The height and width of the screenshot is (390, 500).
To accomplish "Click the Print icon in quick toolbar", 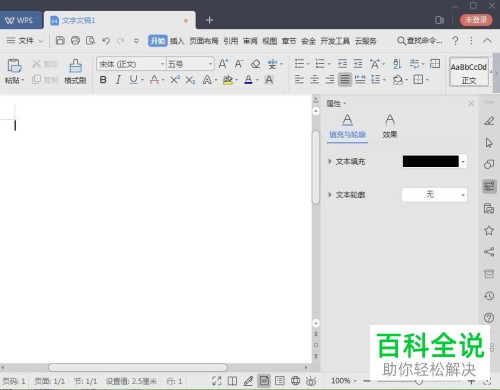I will 75,41.
